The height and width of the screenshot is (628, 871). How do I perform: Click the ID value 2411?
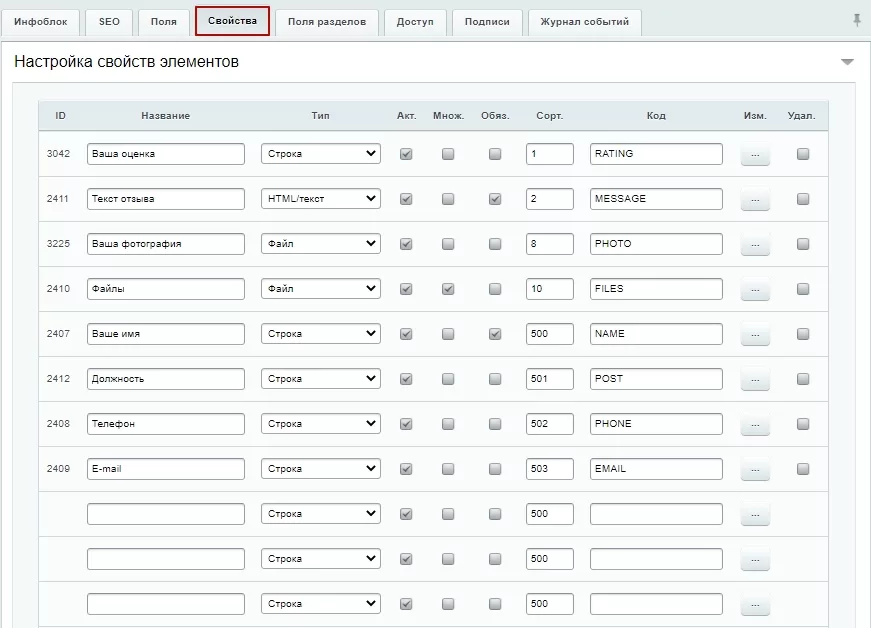(58, 199)
